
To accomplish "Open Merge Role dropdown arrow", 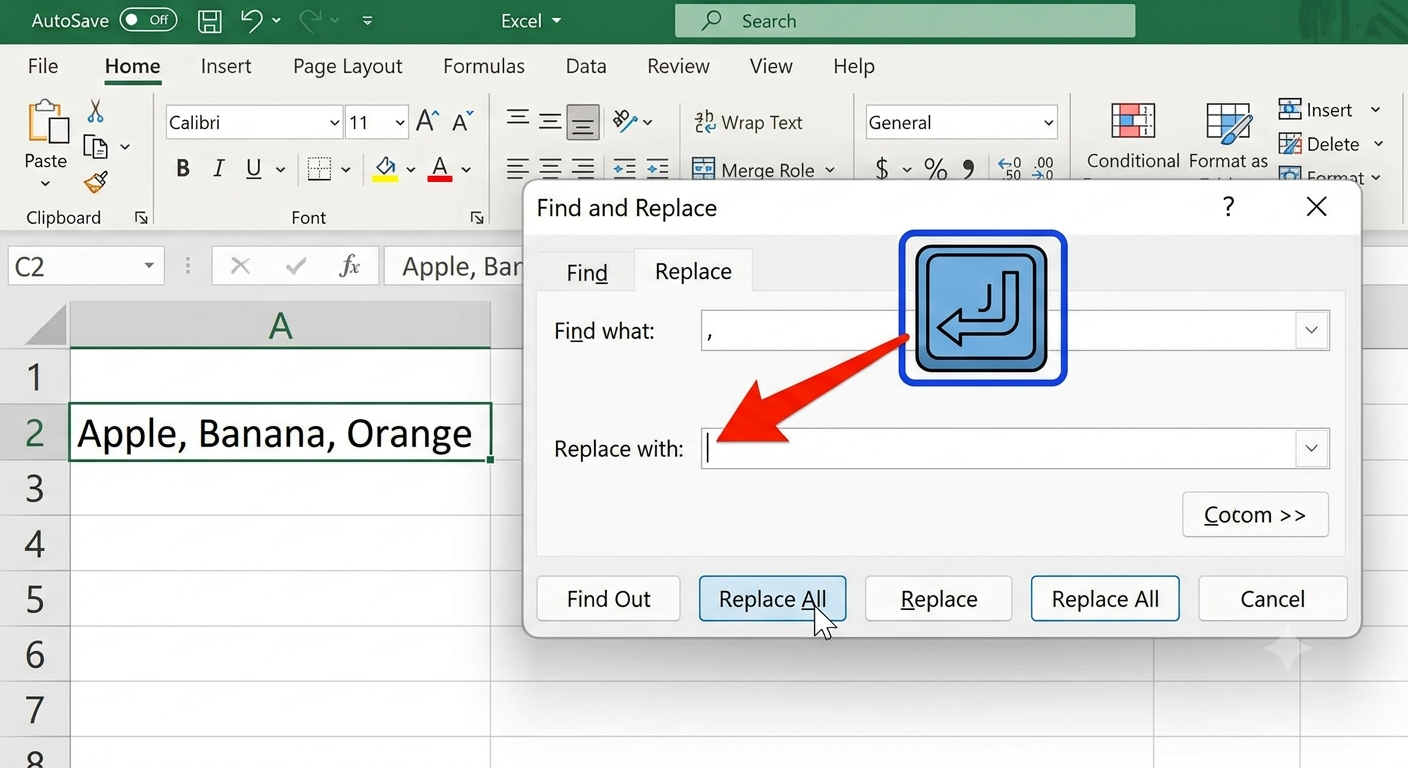I will coord(830,170).
